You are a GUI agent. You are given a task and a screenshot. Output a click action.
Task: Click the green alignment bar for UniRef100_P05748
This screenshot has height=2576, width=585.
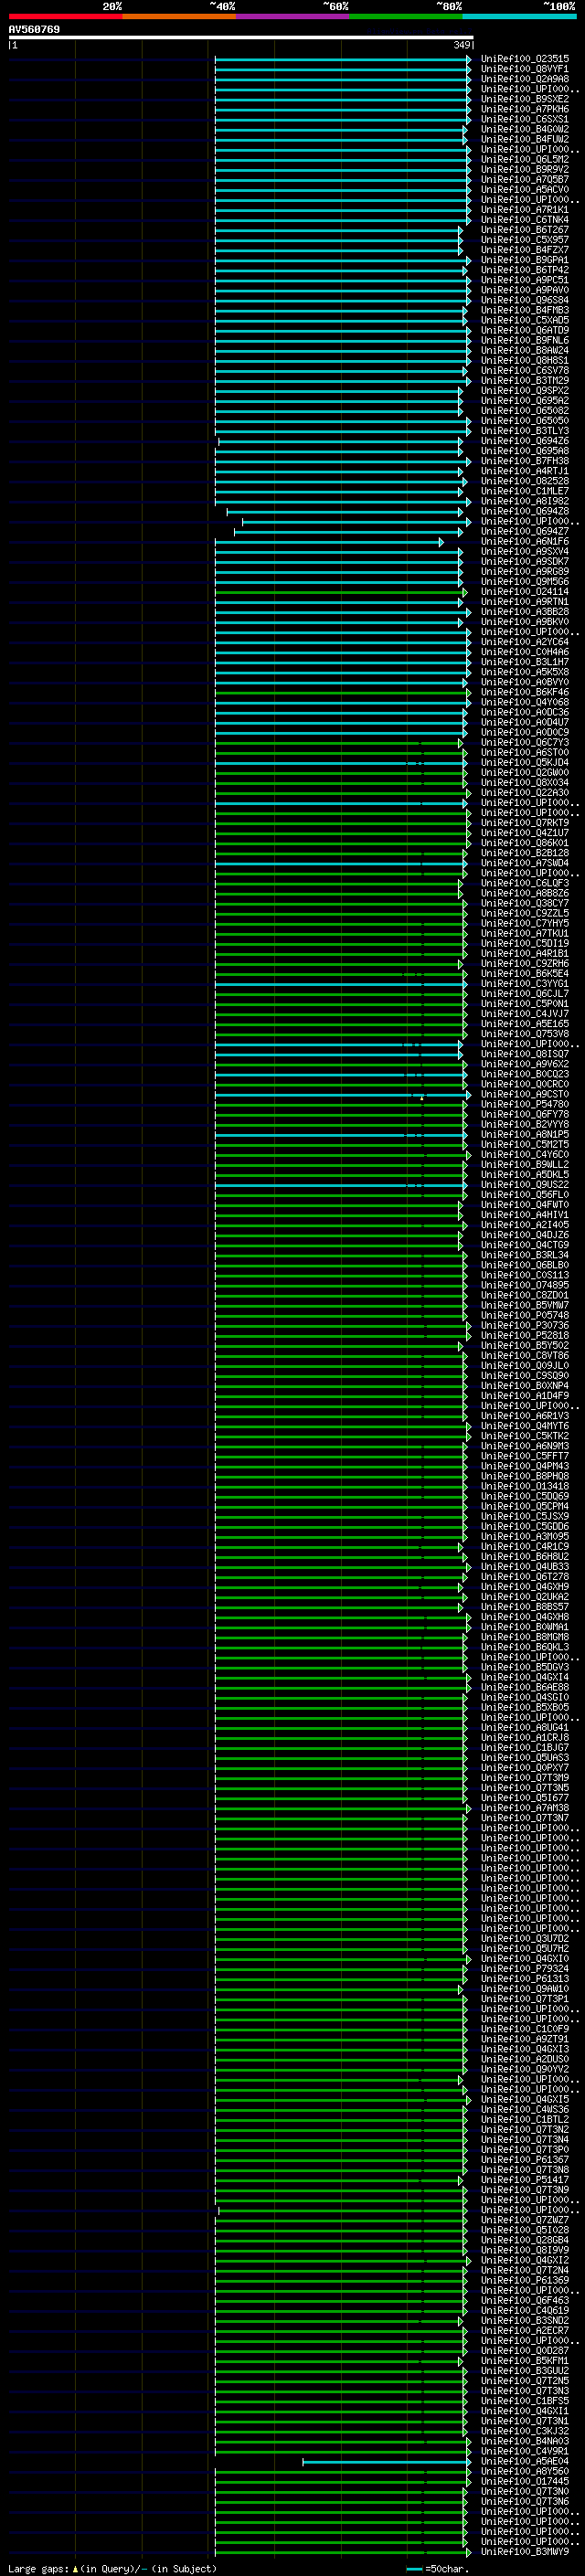coord(340,1315)
